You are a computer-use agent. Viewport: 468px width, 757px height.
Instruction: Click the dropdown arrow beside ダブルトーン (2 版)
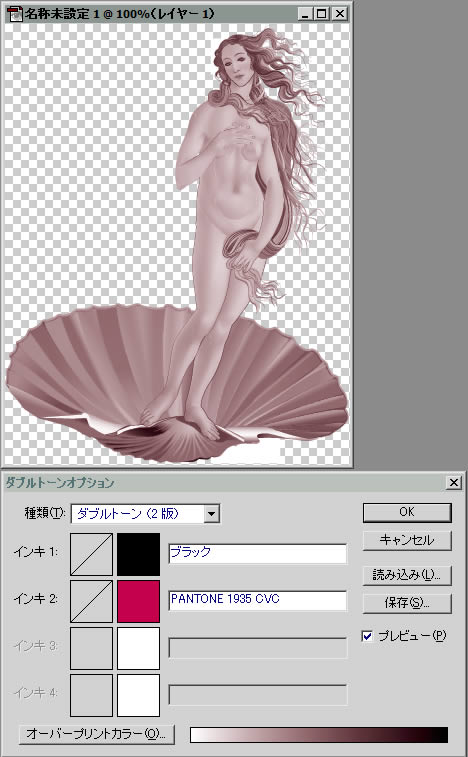click(212, 514)
